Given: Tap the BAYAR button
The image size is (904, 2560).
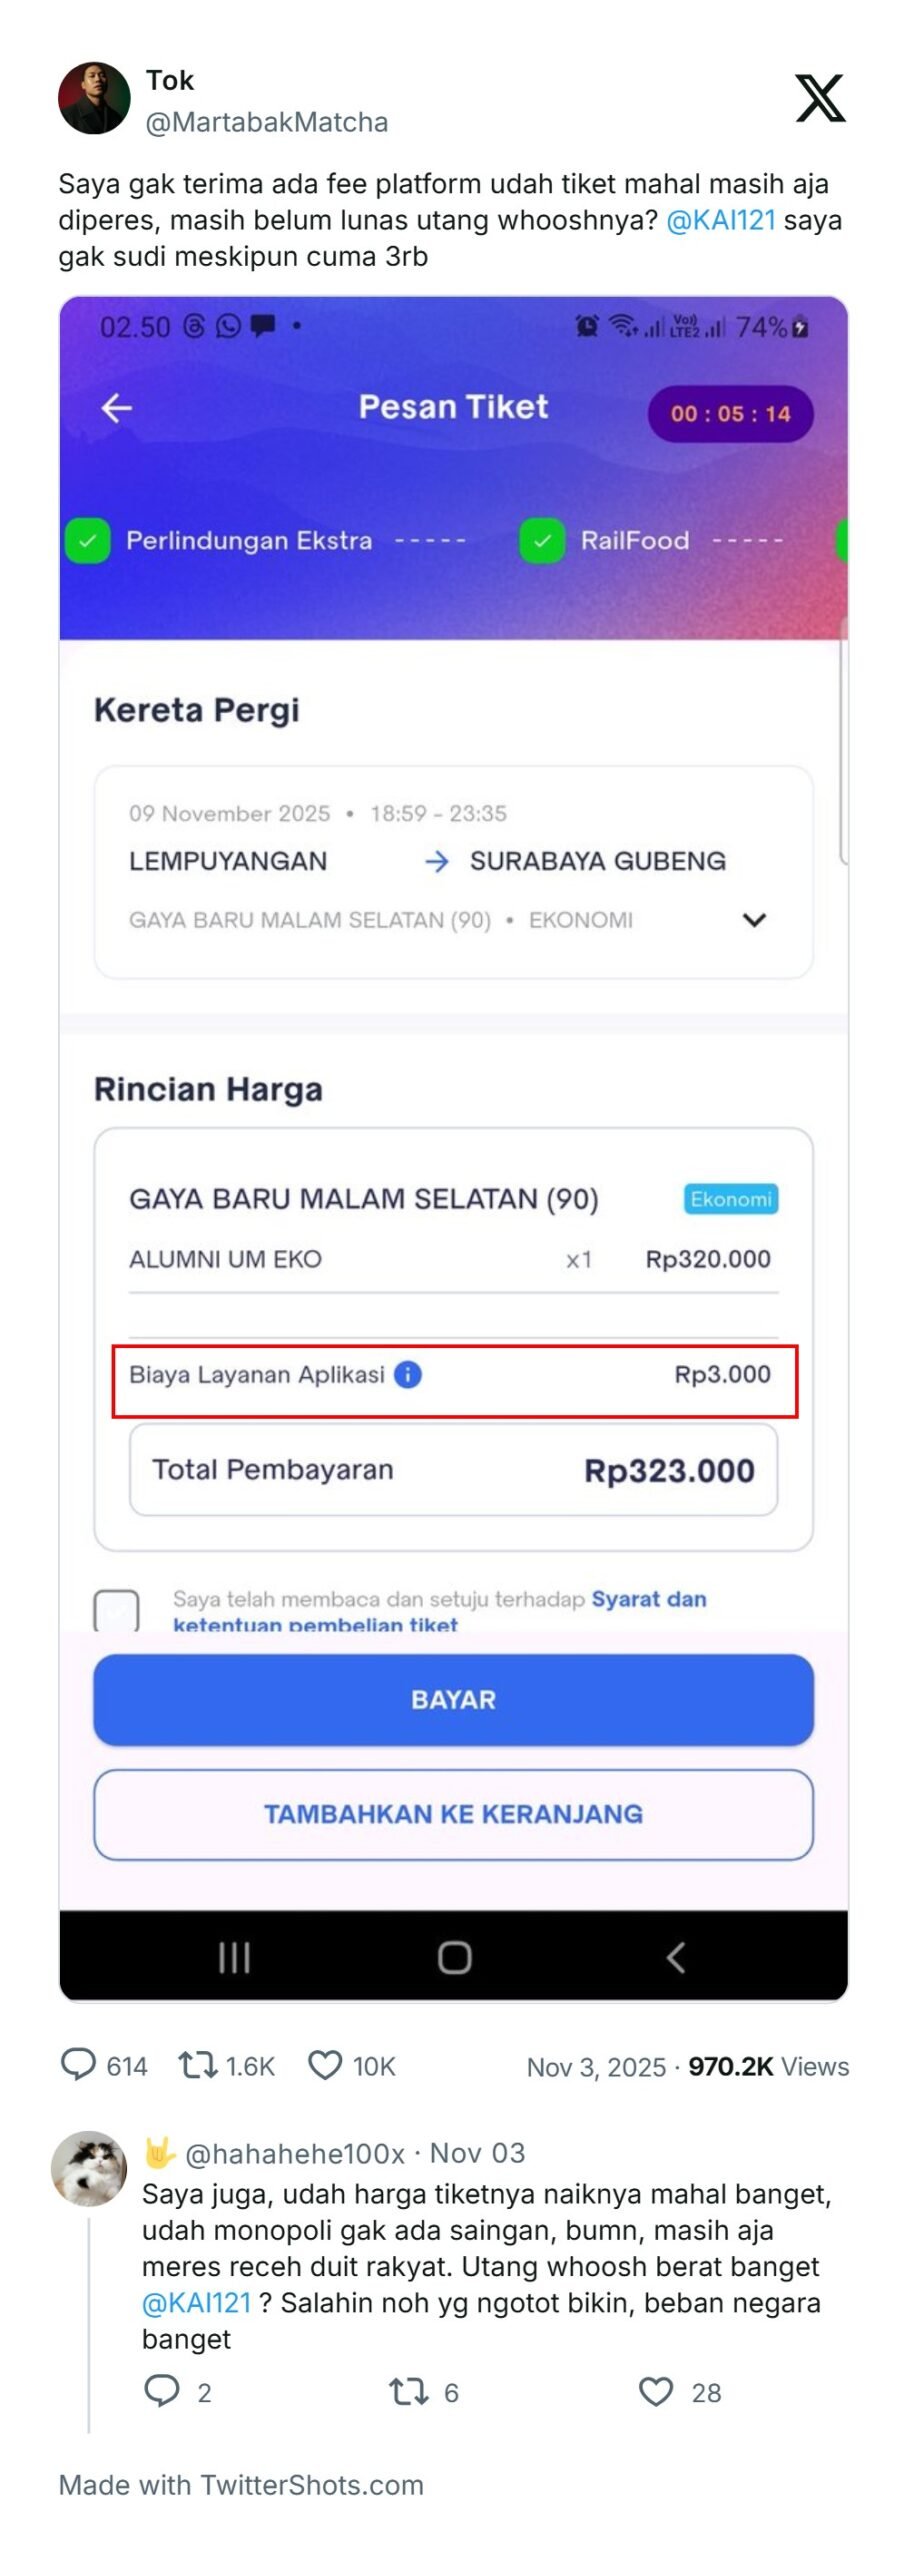Looking at the screenshot, I should tap(451, 1698).
